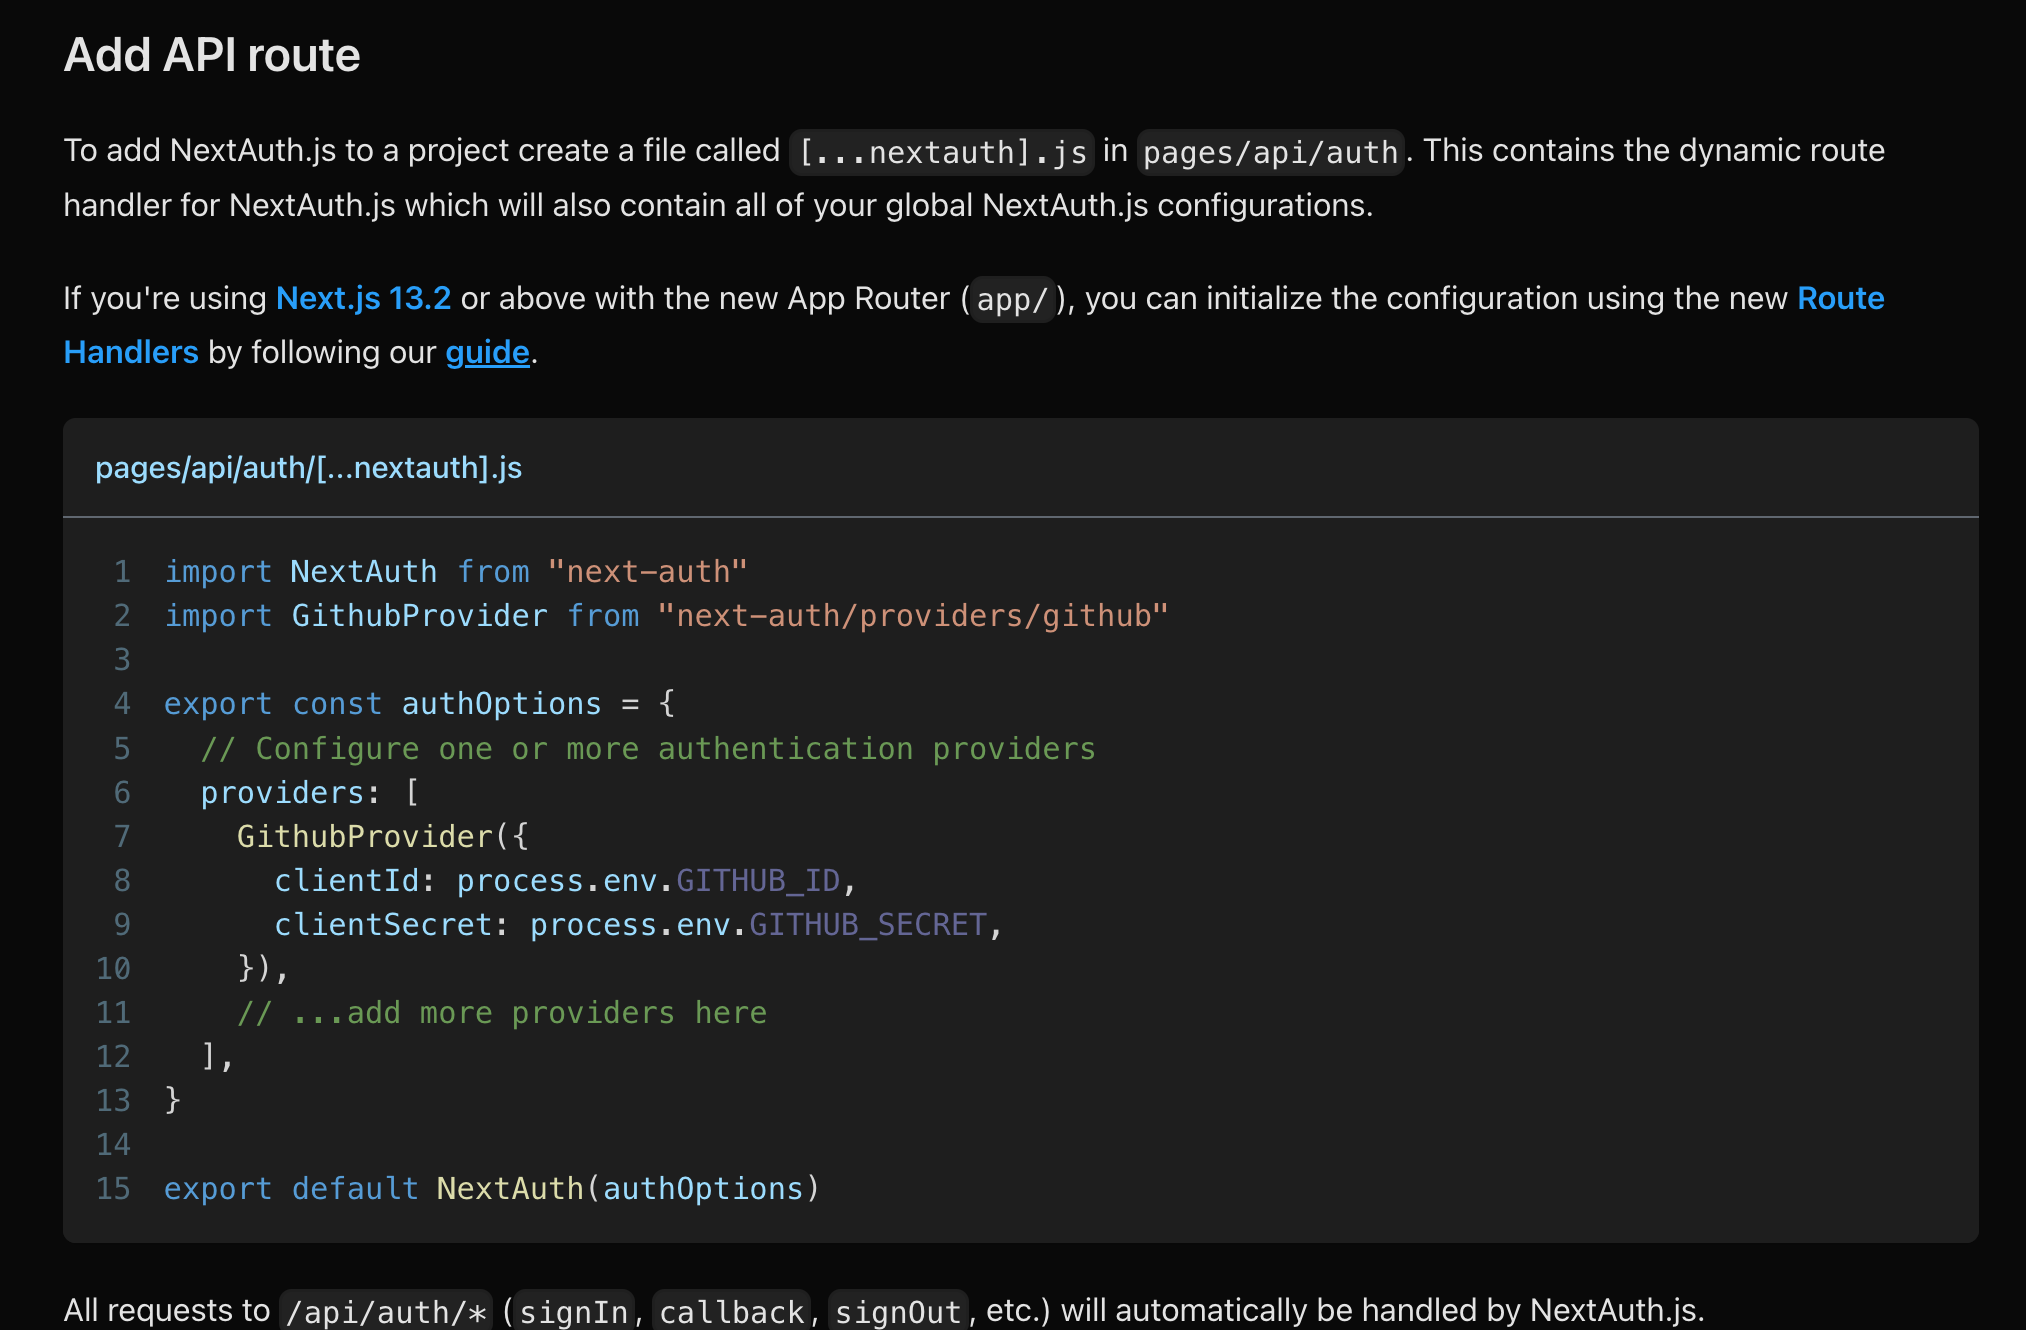Viewport: 2026px width, 1330px height.
Task: Click the signIn inline code
Action: click(574, 1311)
